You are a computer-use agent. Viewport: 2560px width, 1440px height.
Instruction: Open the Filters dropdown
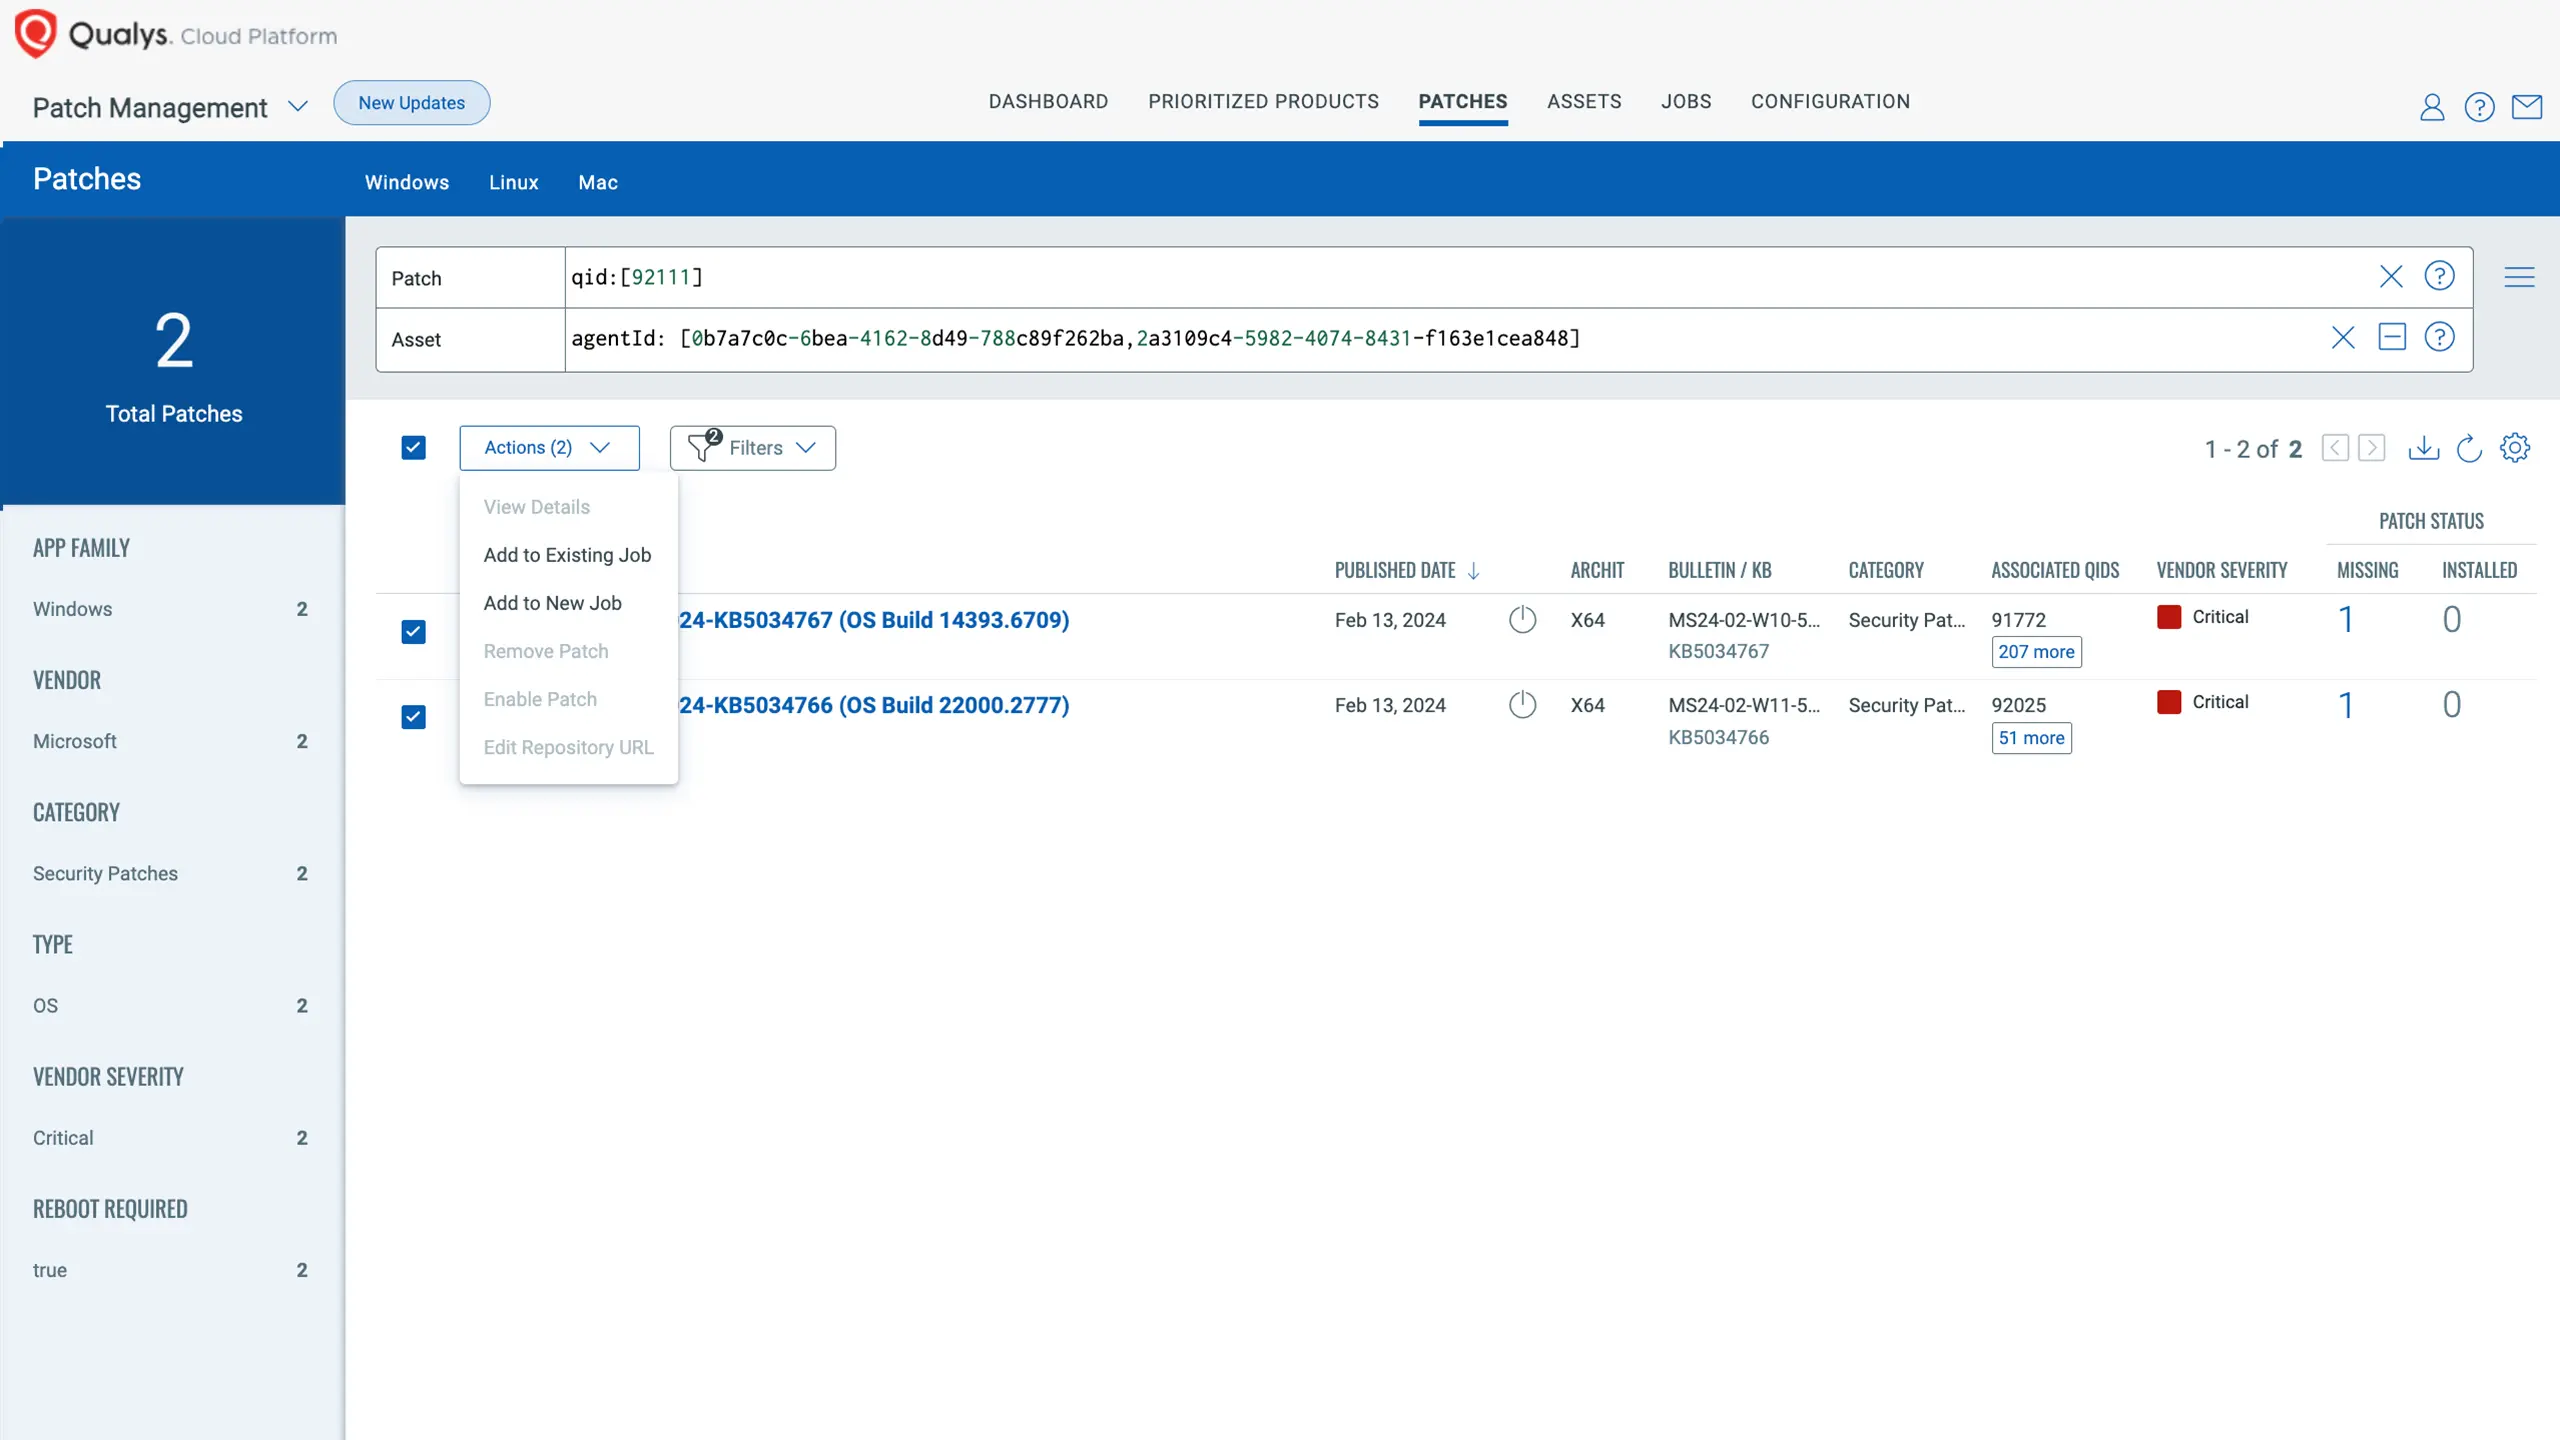tap(752, 448)
